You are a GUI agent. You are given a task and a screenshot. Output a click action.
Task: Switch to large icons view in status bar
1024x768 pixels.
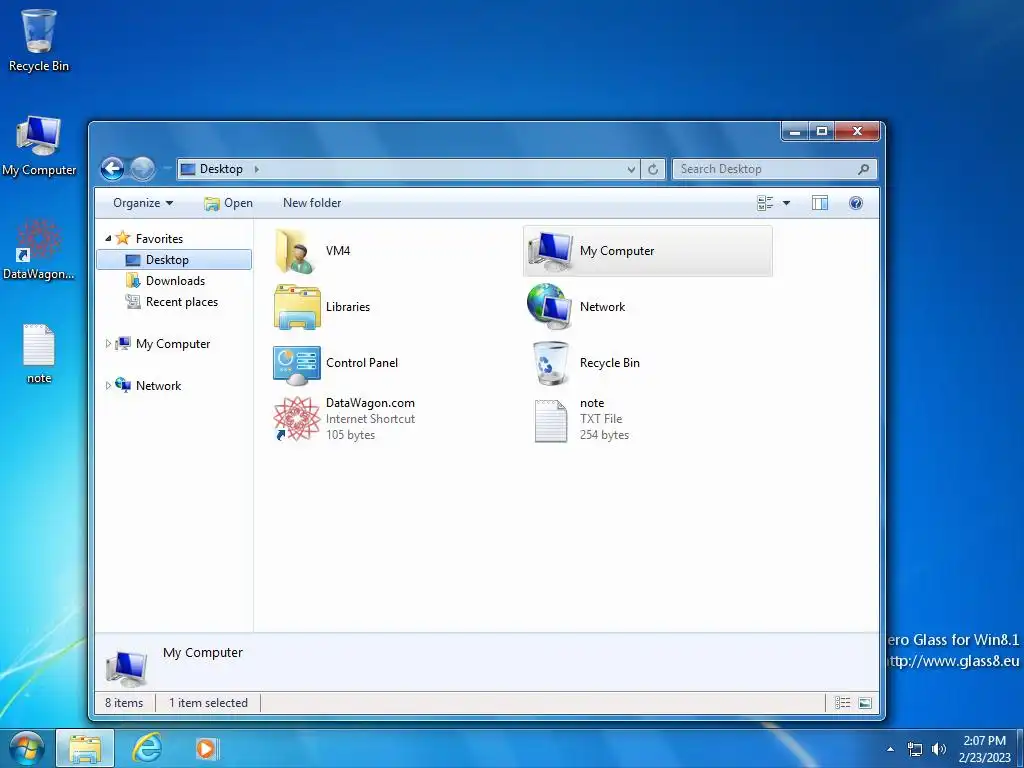(x=865, y=703)
